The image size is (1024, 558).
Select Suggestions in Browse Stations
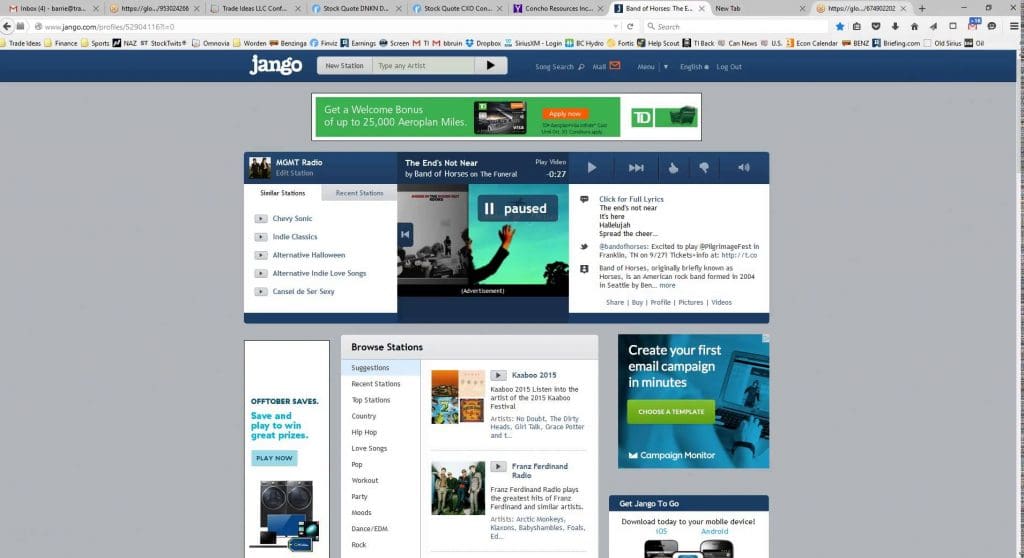381,368
